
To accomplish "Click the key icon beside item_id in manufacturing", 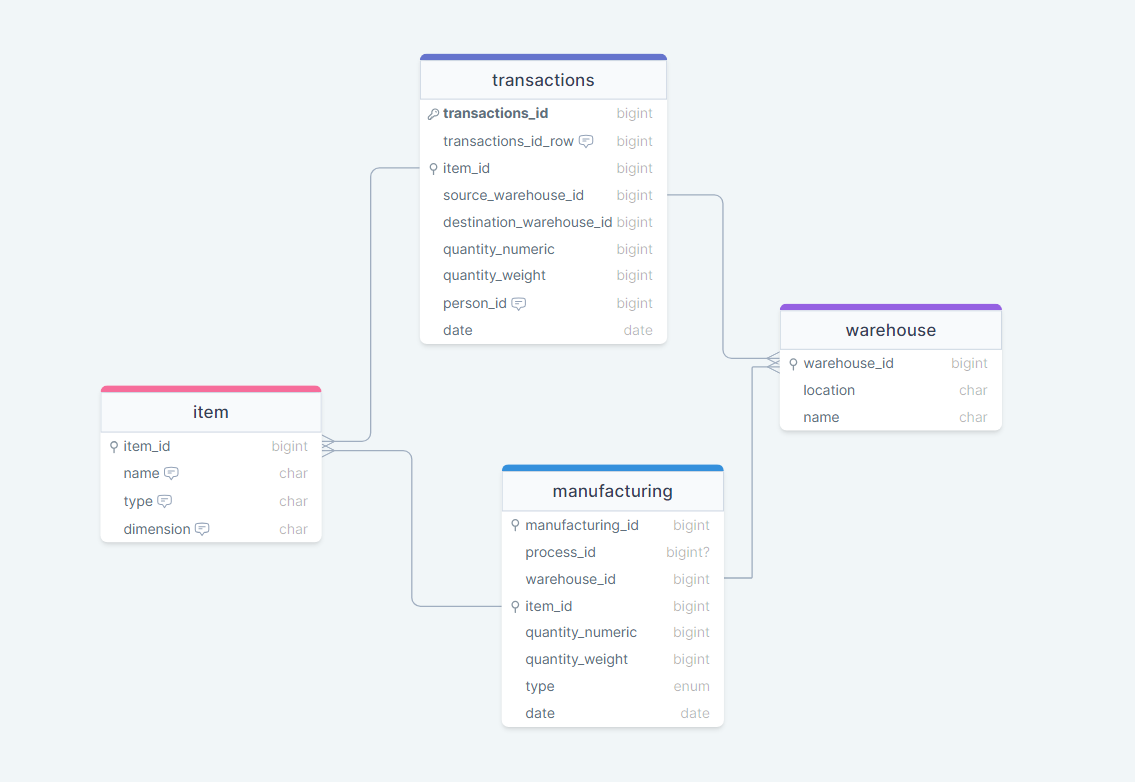I will [x=514, y=606].
